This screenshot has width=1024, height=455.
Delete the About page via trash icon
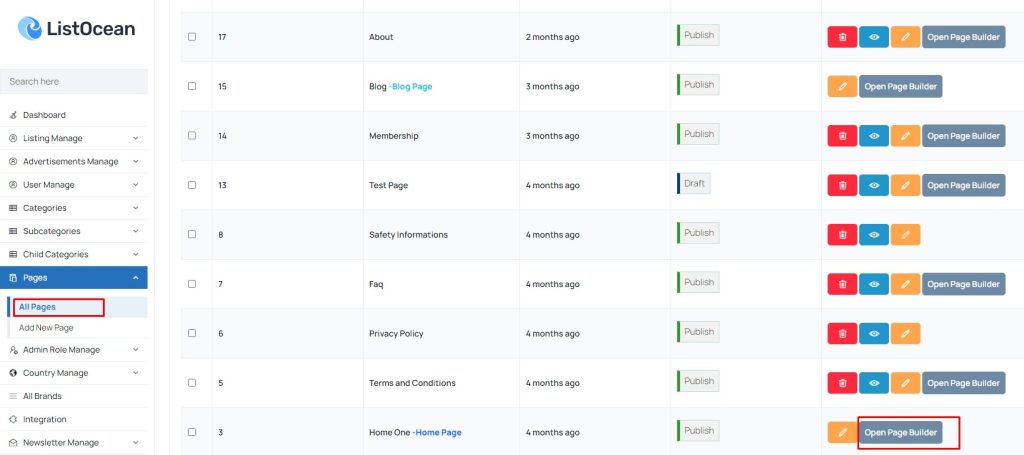[x=842, y=37]
